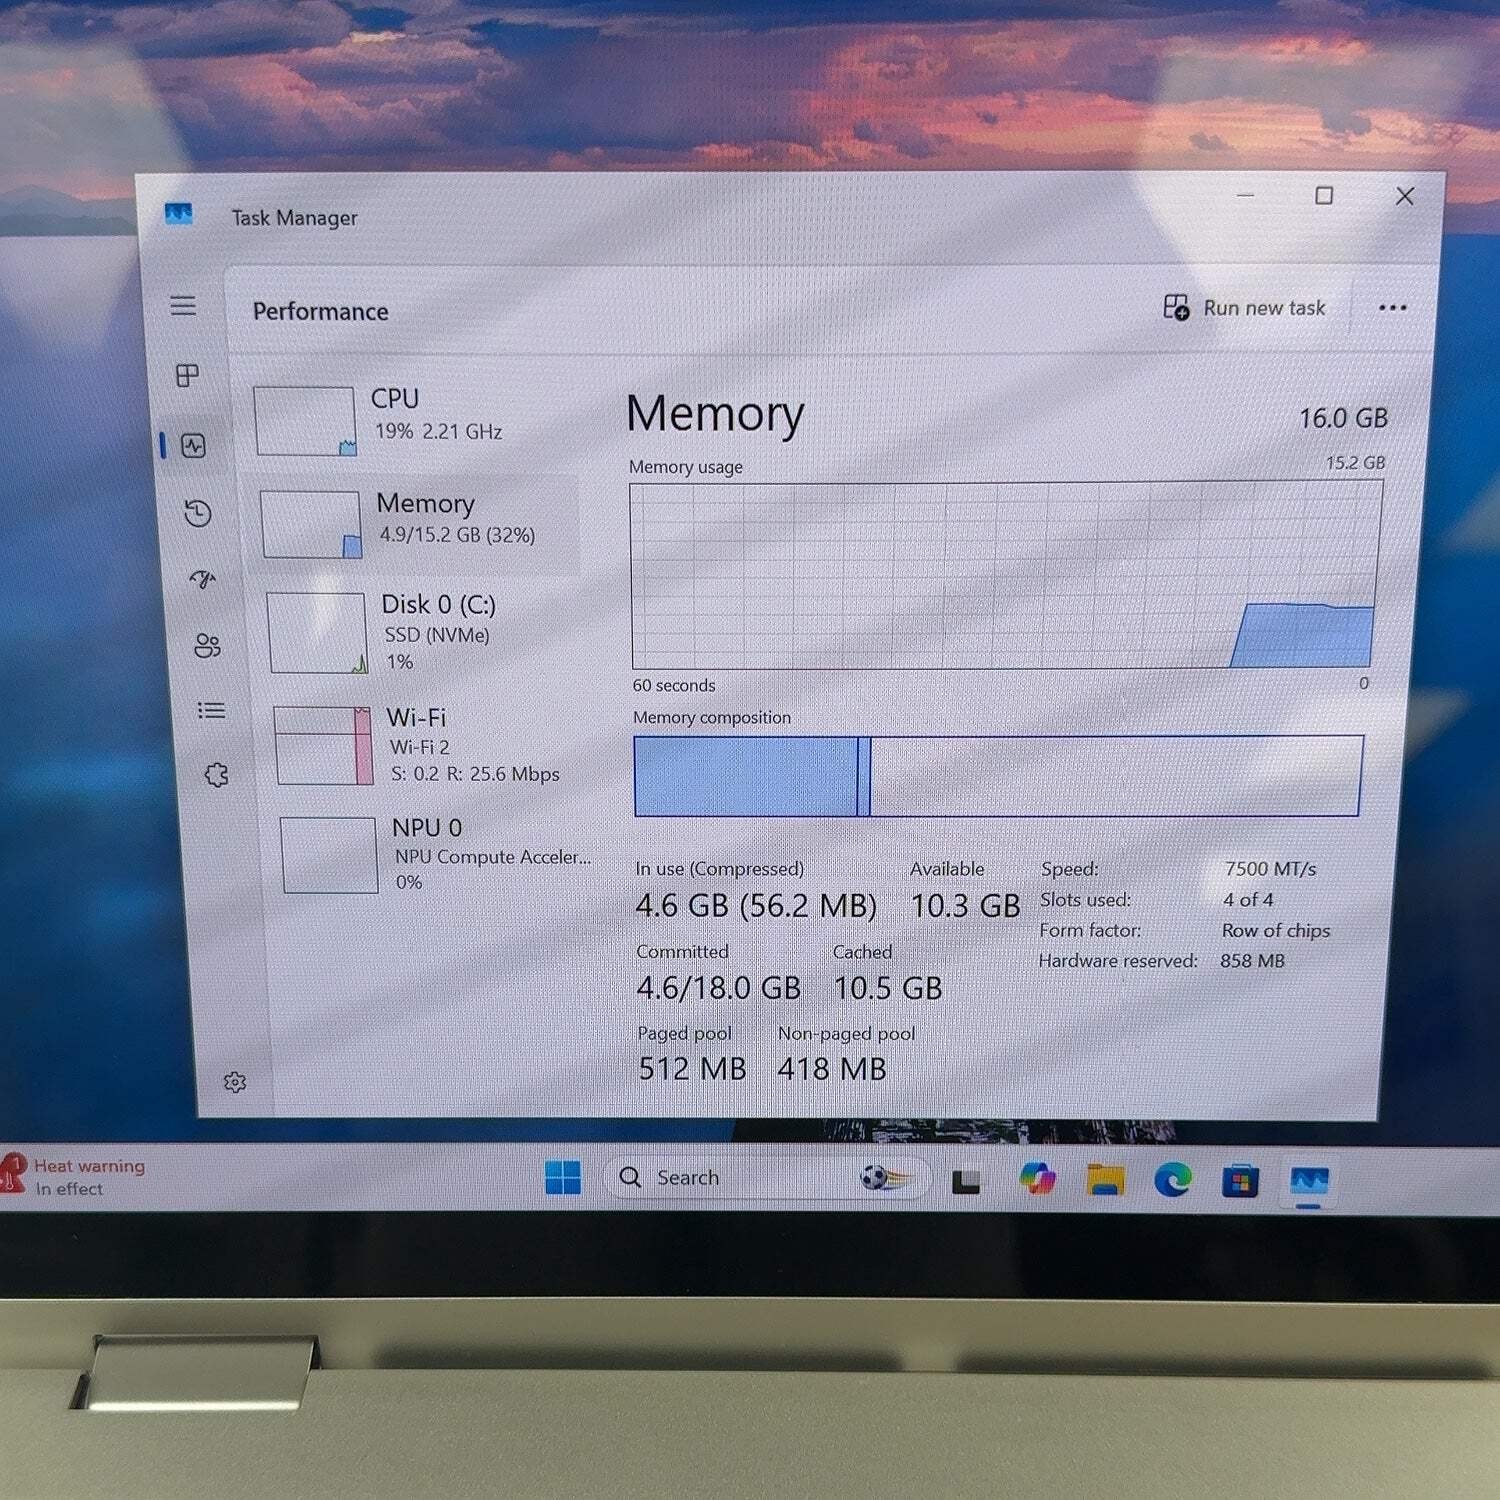This screenshot has height=1500, width=1500.
Task: Open File Explorer from the taskbar
Action: tap(1105, 1180)
